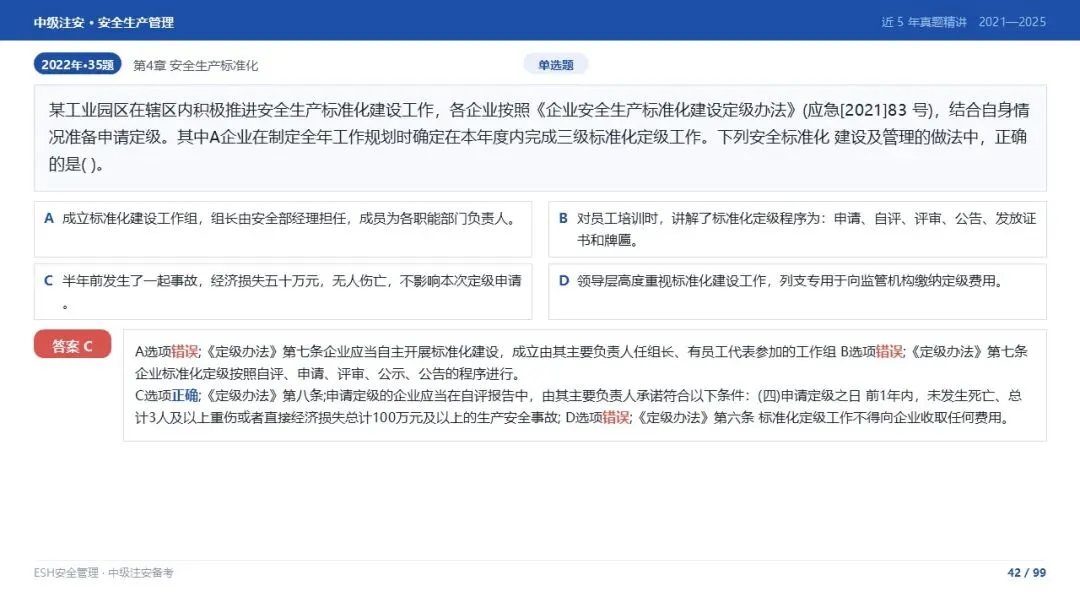
Task: Click the red 答案 C badge
Action: (72, 344)
